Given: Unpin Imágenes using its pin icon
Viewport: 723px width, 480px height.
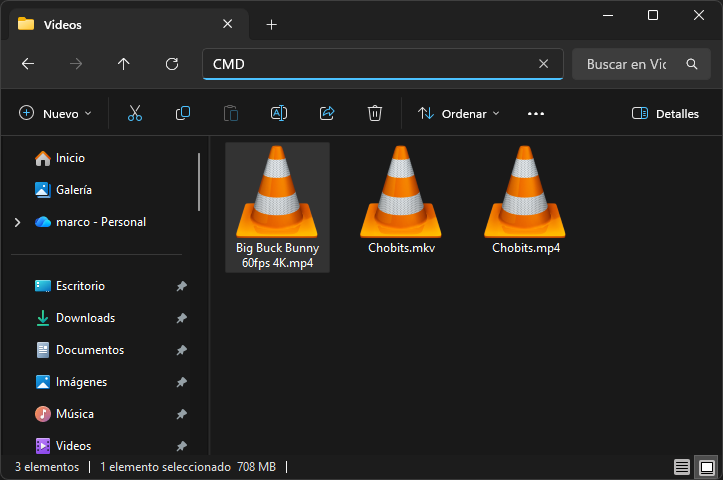Looking at the screenshot, I should click(182, 382).
